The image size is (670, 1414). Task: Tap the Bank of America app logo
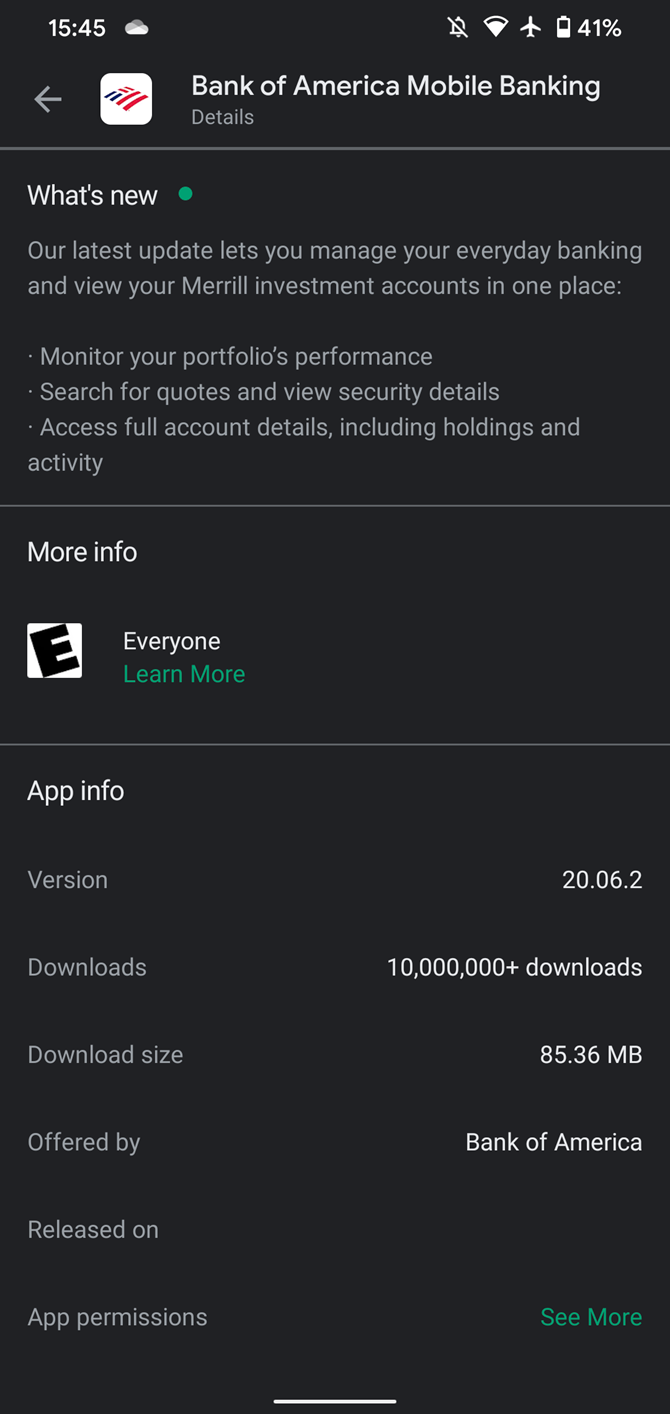coord(126,99)
